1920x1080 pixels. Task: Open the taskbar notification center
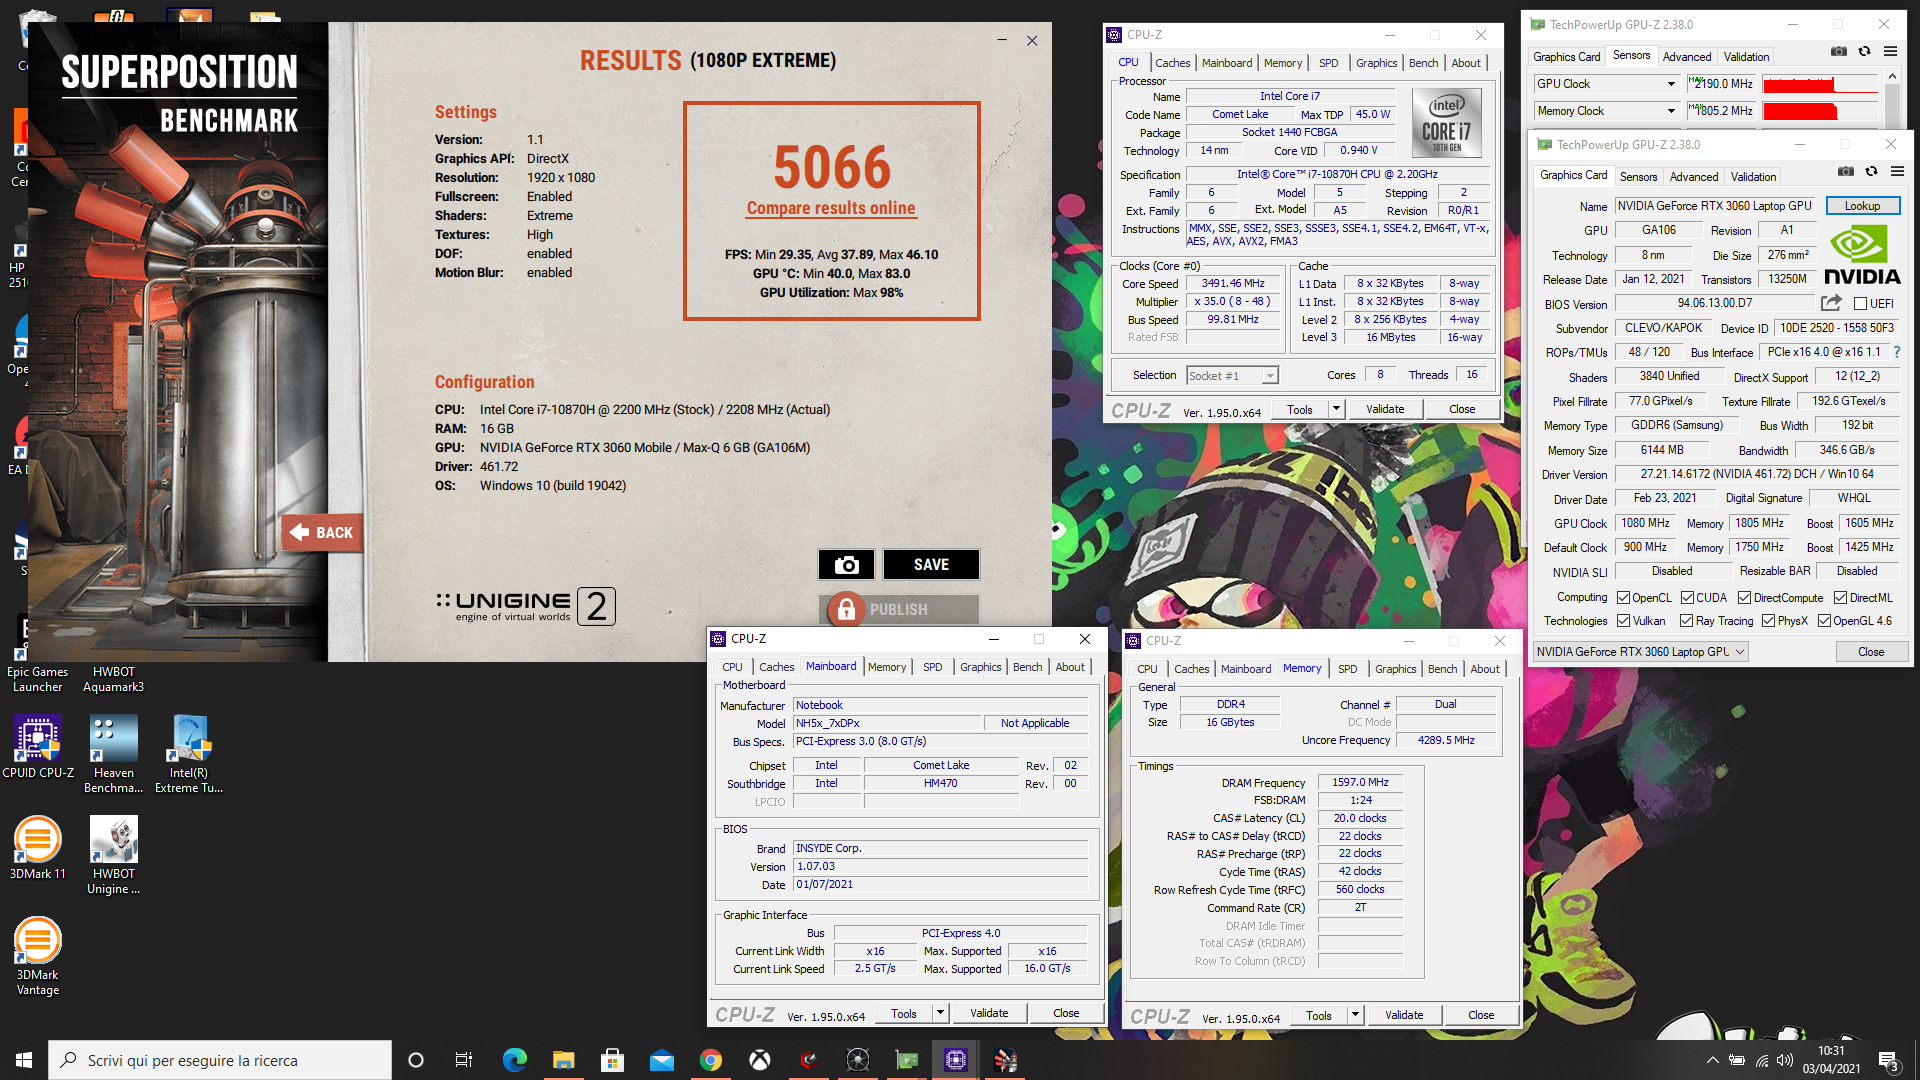pyautogui.click(x=1888, y=1060)
